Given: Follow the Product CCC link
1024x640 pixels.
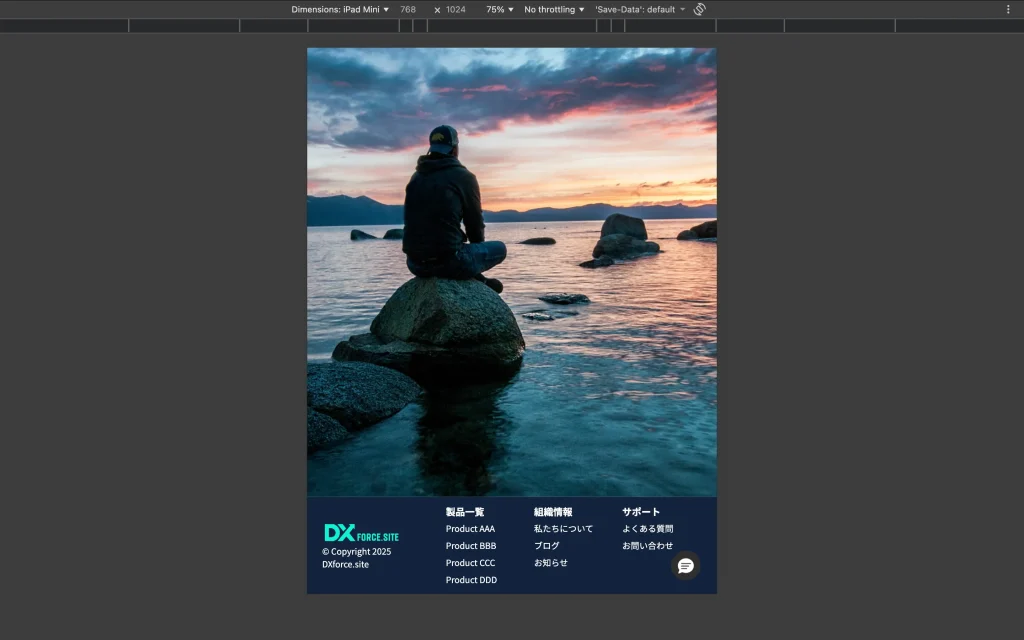Looking at the screenshot, I should pos(470,563).
